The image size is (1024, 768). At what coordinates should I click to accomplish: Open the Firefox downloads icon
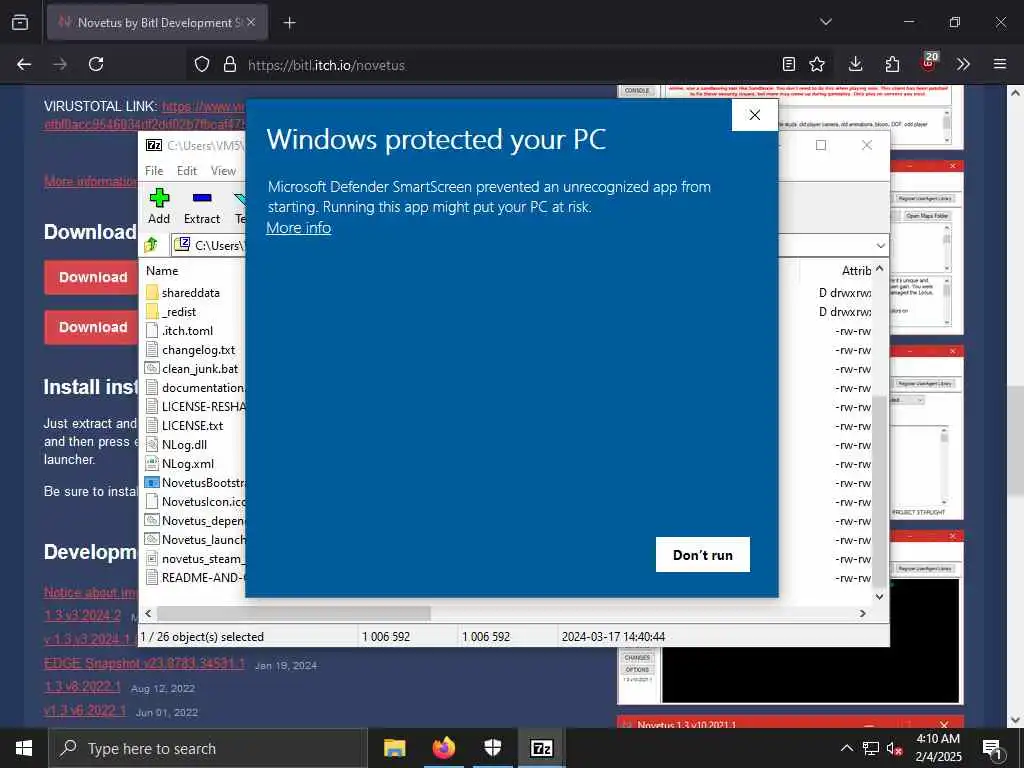coord(856,64)
